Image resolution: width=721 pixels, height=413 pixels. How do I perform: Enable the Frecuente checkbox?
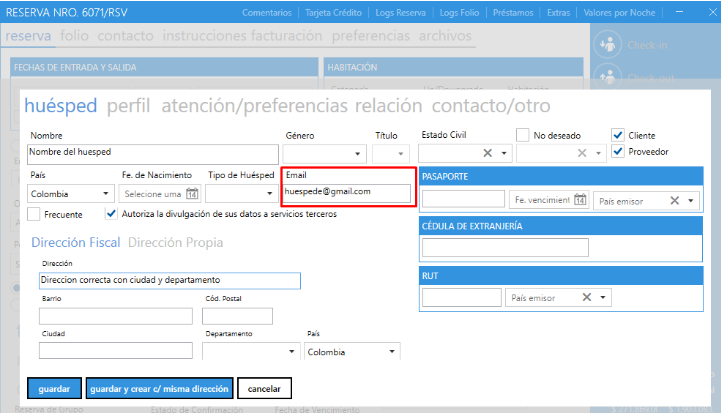point(35,213)
